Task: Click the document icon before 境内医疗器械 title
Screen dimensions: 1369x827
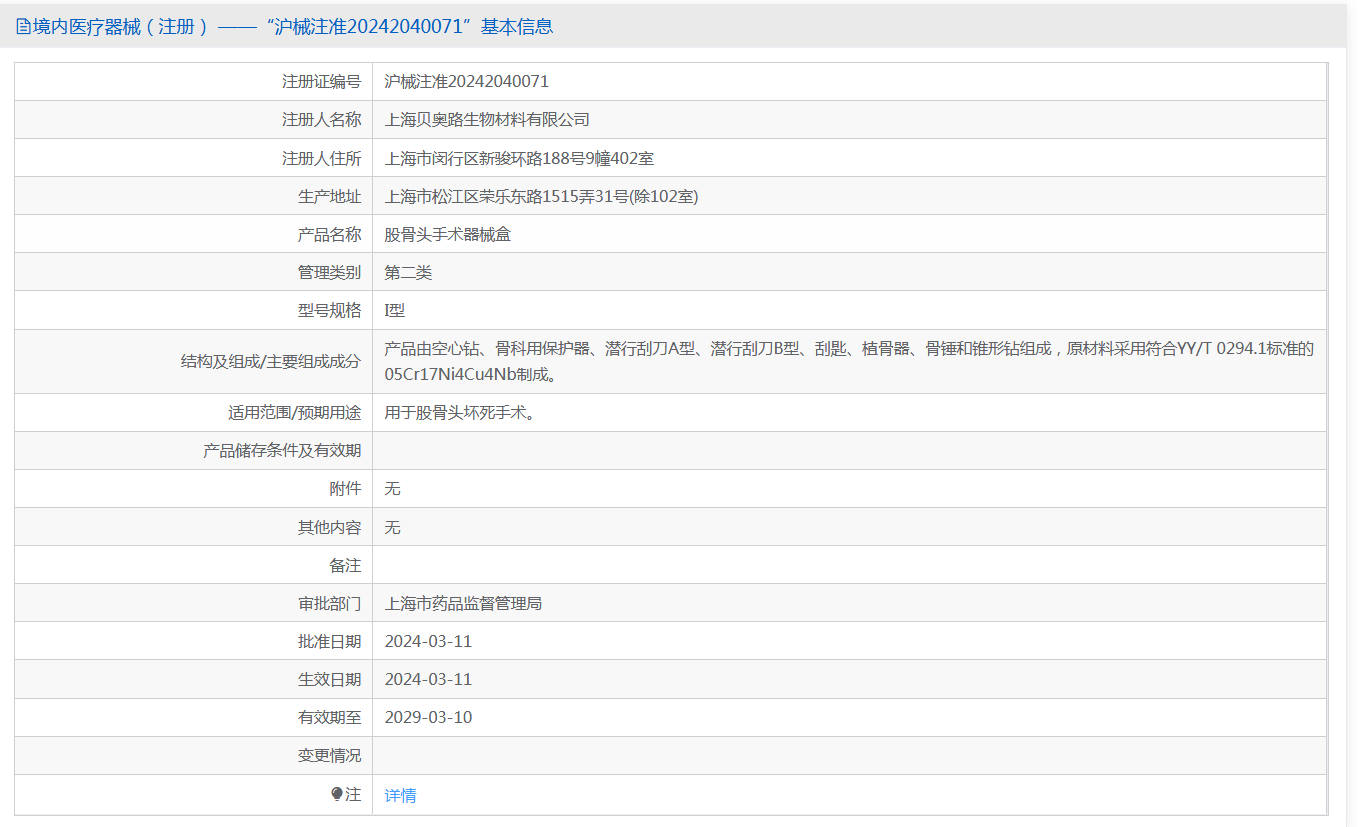Action: click(x=23, y=27)
